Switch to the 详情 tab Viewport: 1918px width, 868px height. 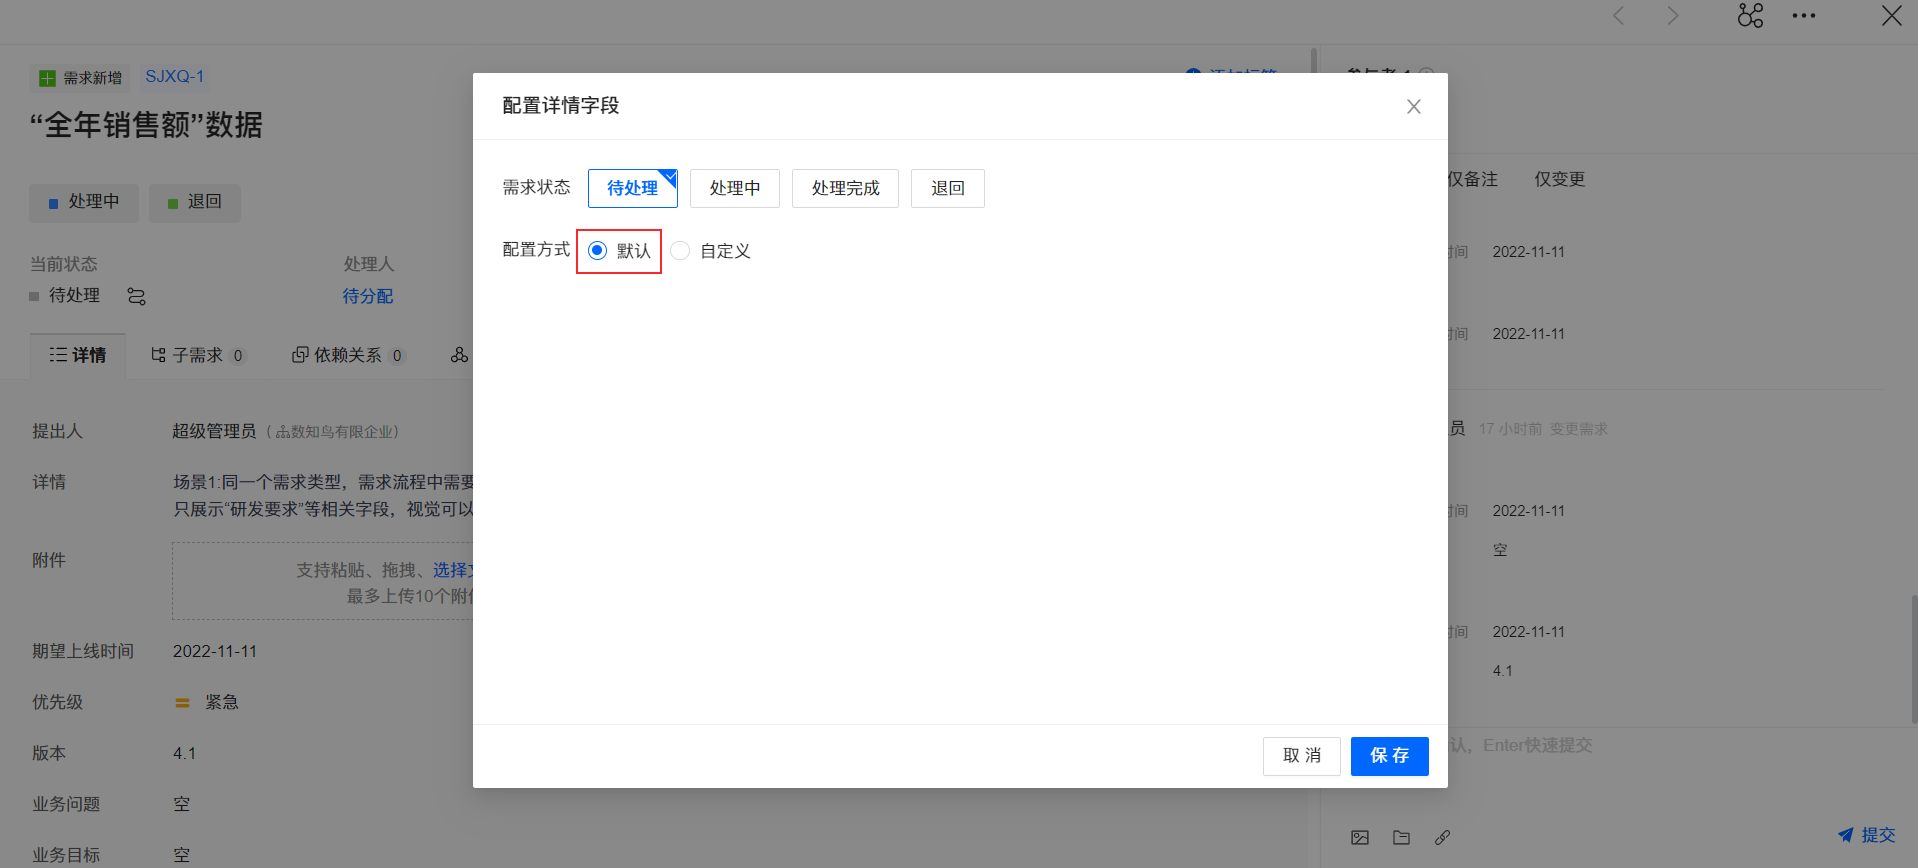[x=78, y=355]
